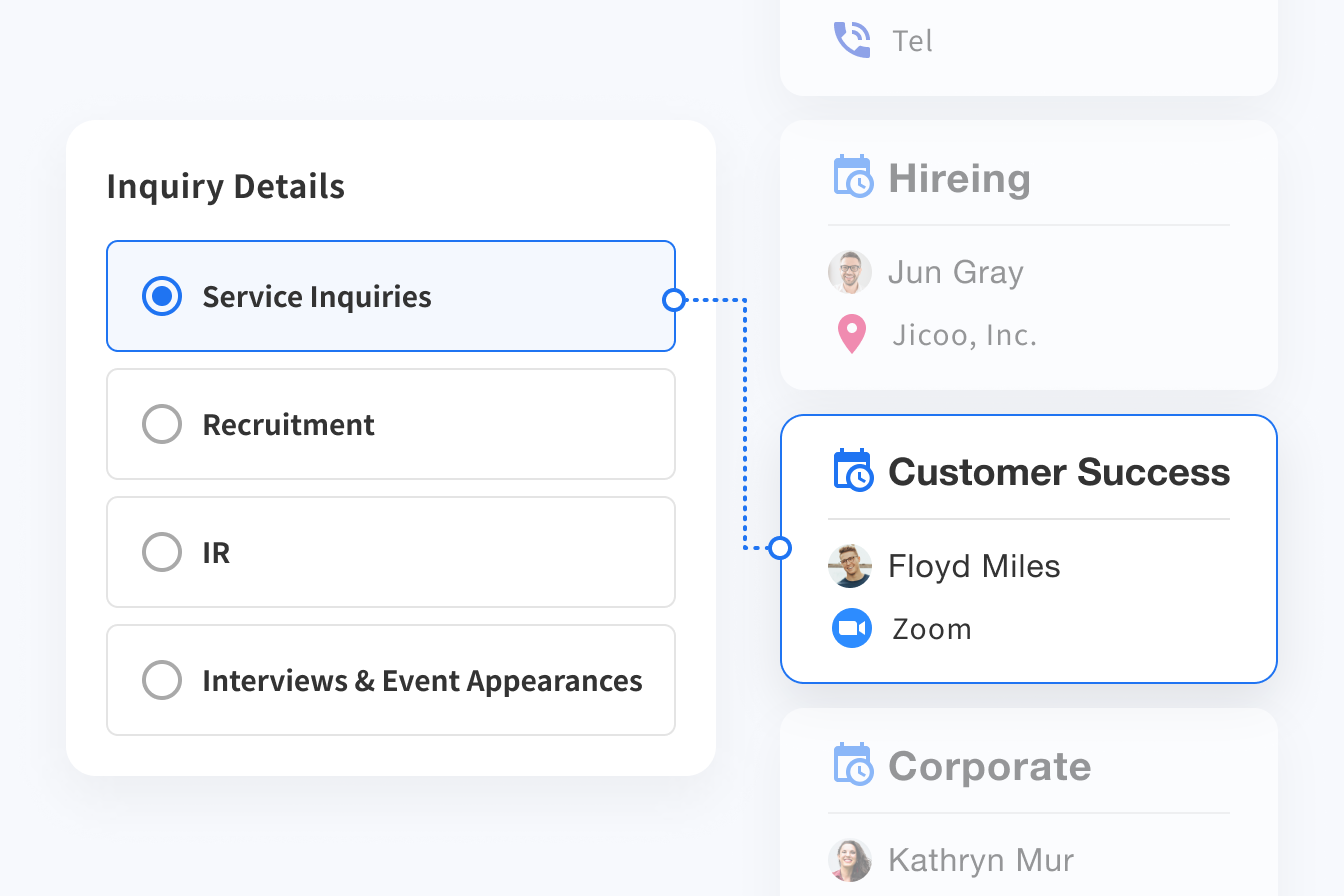
Task: Click Floyd Miles's profile avatar
Action: pos(849,565)
